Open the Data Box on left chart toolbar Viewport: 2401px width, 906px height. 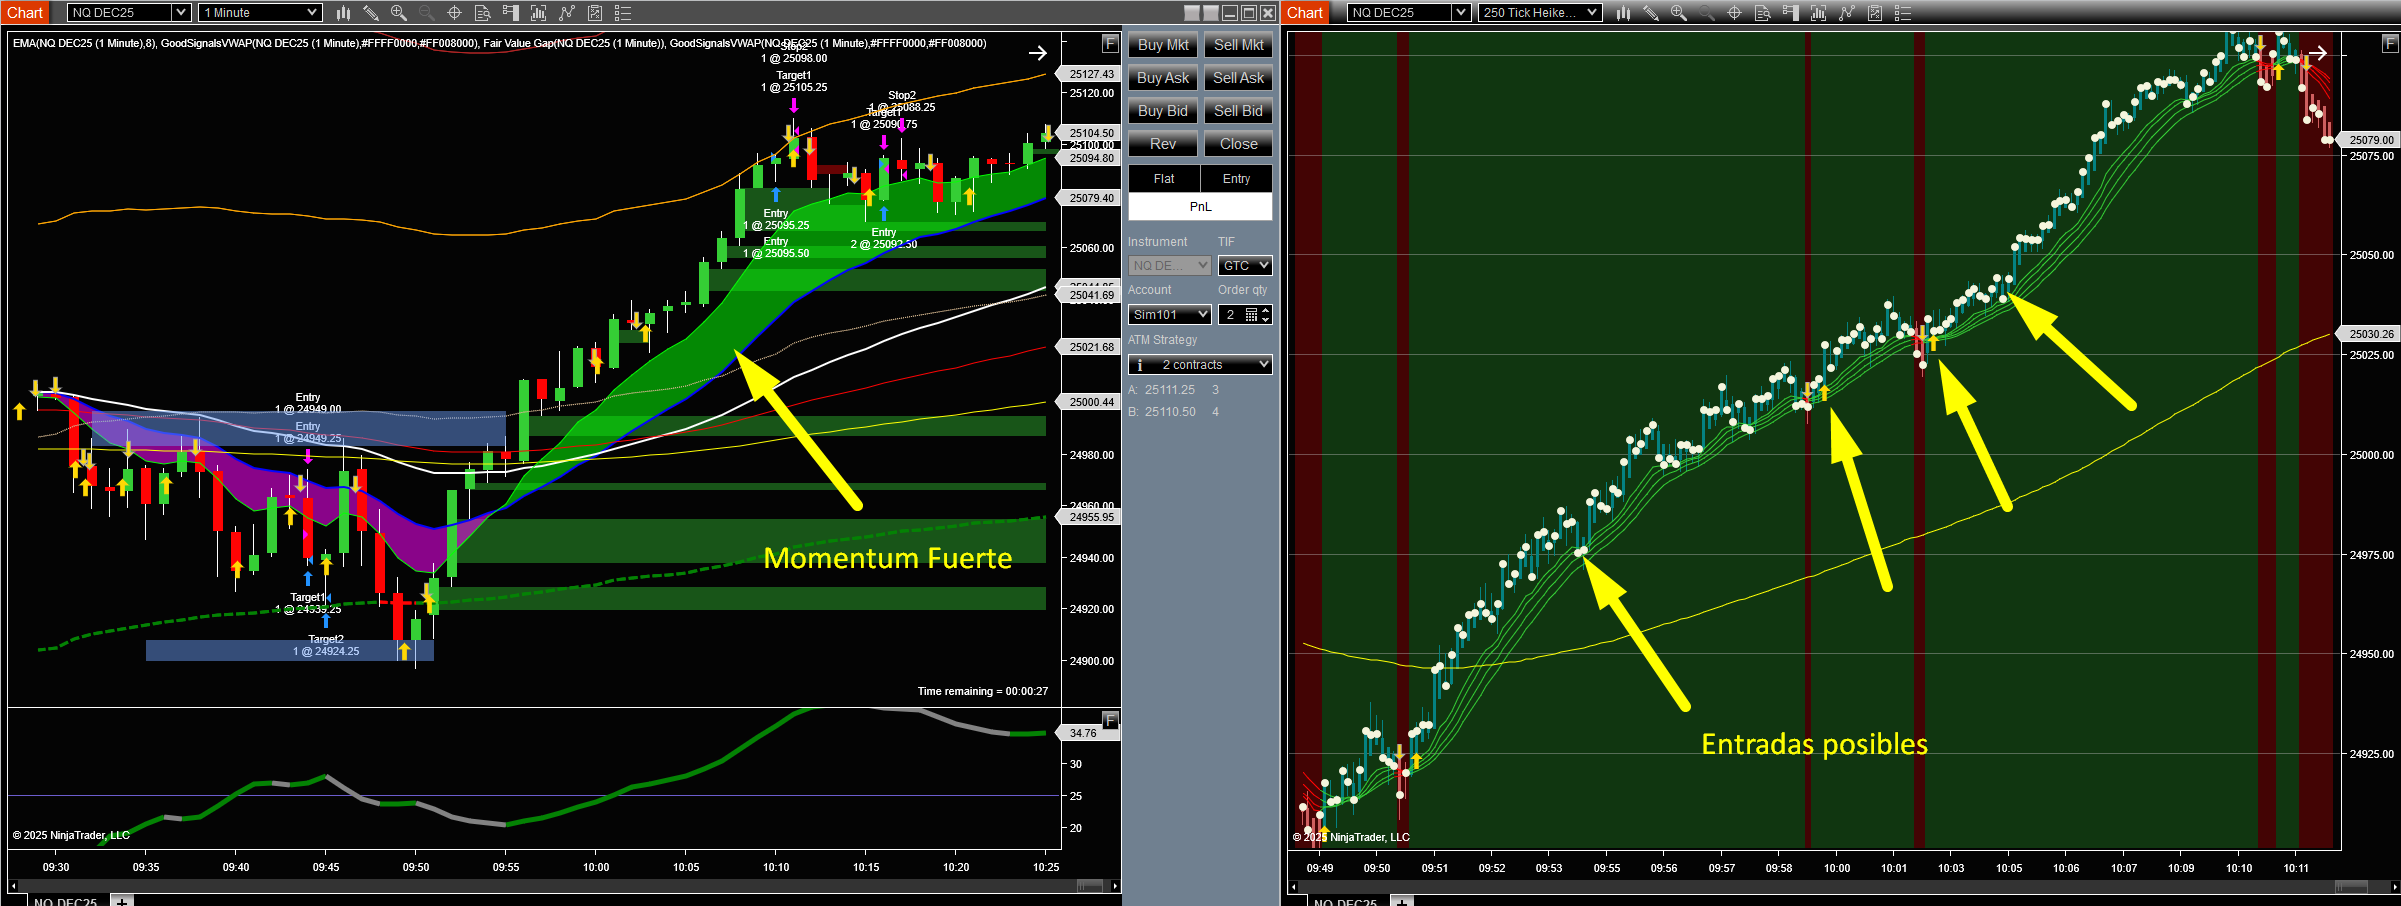pyautogui.click(x=482, y=13)
